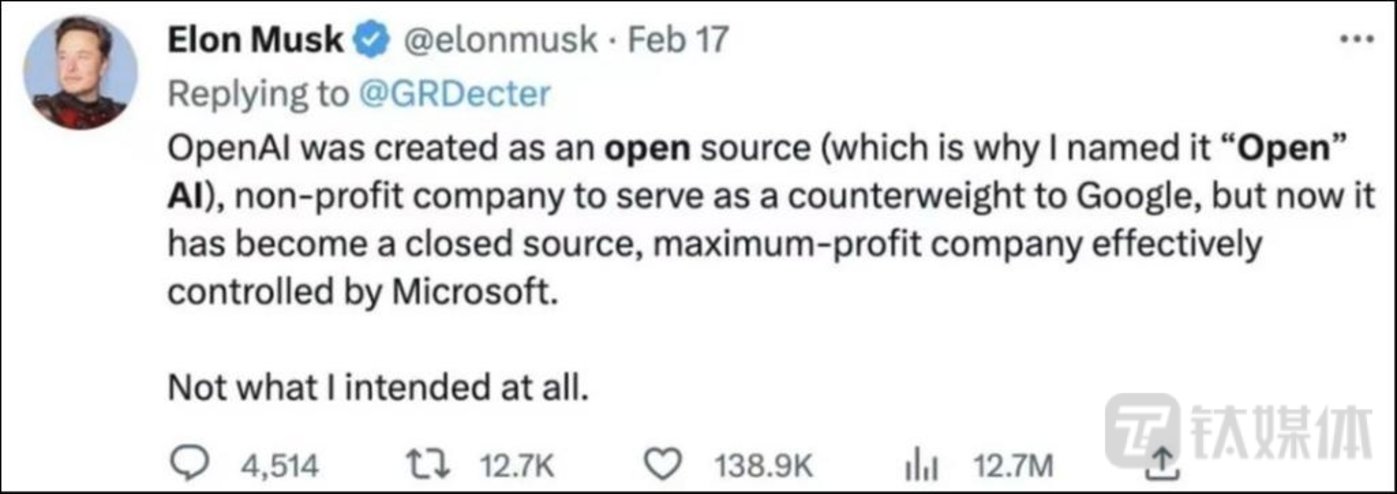Click the 4,514 replies count
Image resolution: width=1397 pixels, height=494 pixels.
pyautogui.click(x=280, y=465)
